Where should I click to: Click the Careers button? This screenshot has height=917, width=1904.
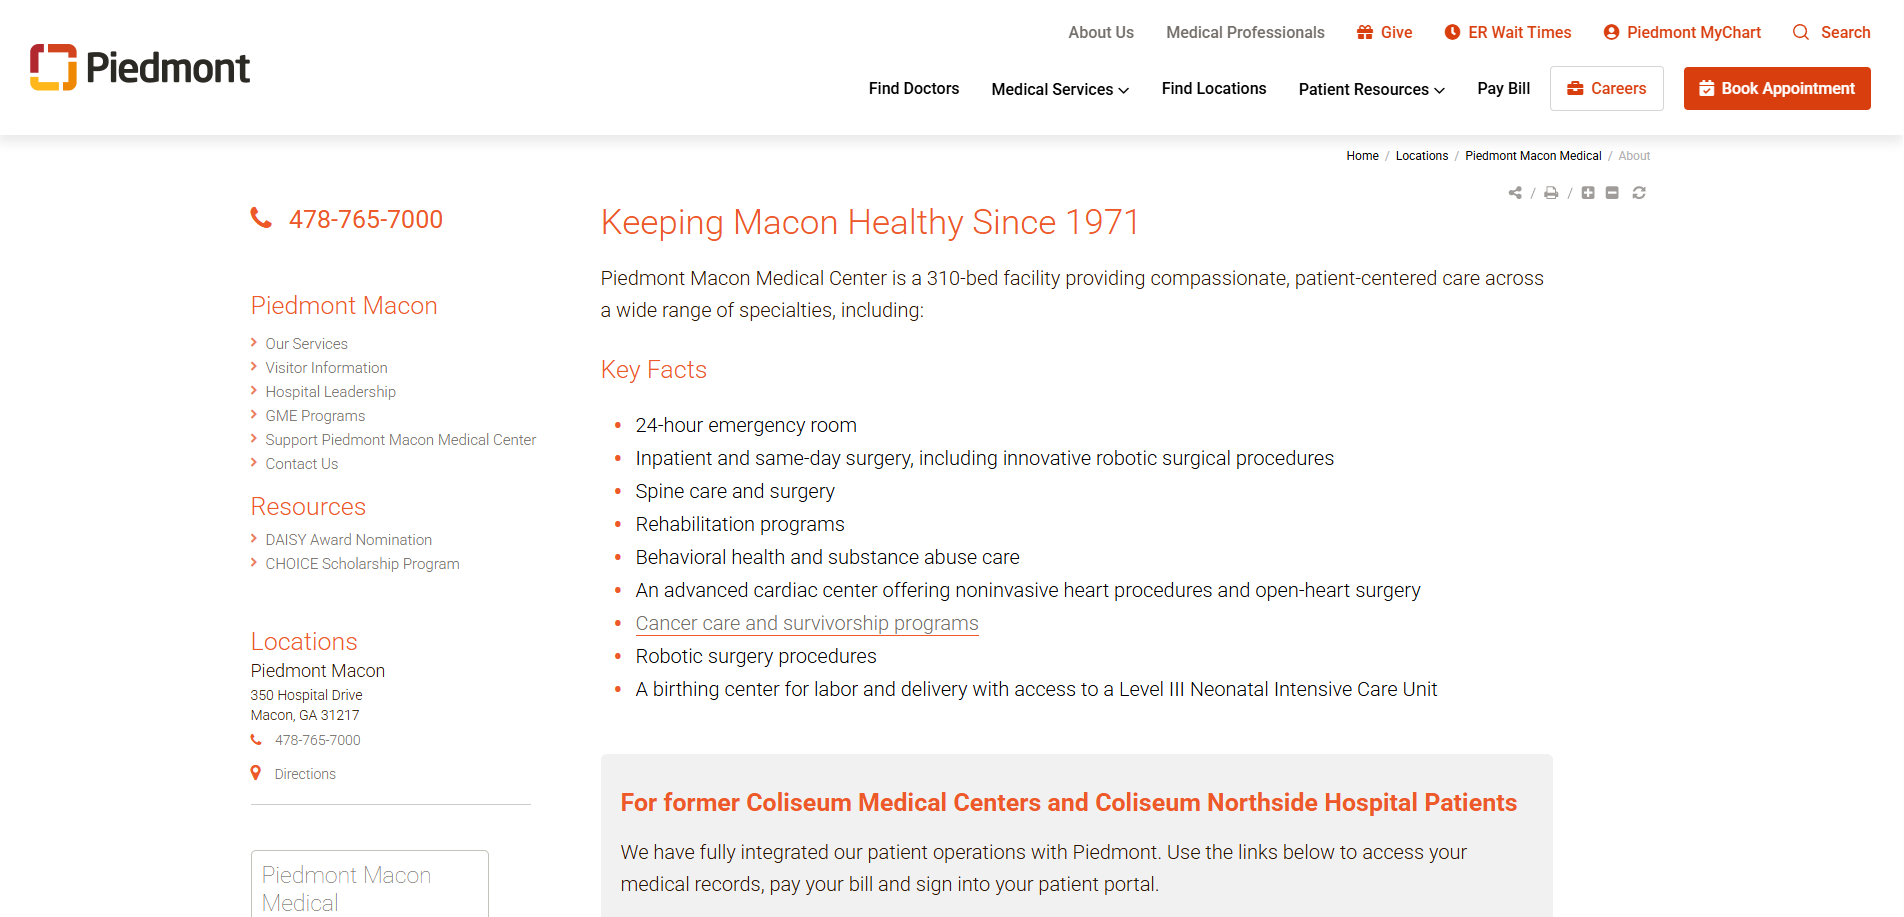[x=1607, y=88]
